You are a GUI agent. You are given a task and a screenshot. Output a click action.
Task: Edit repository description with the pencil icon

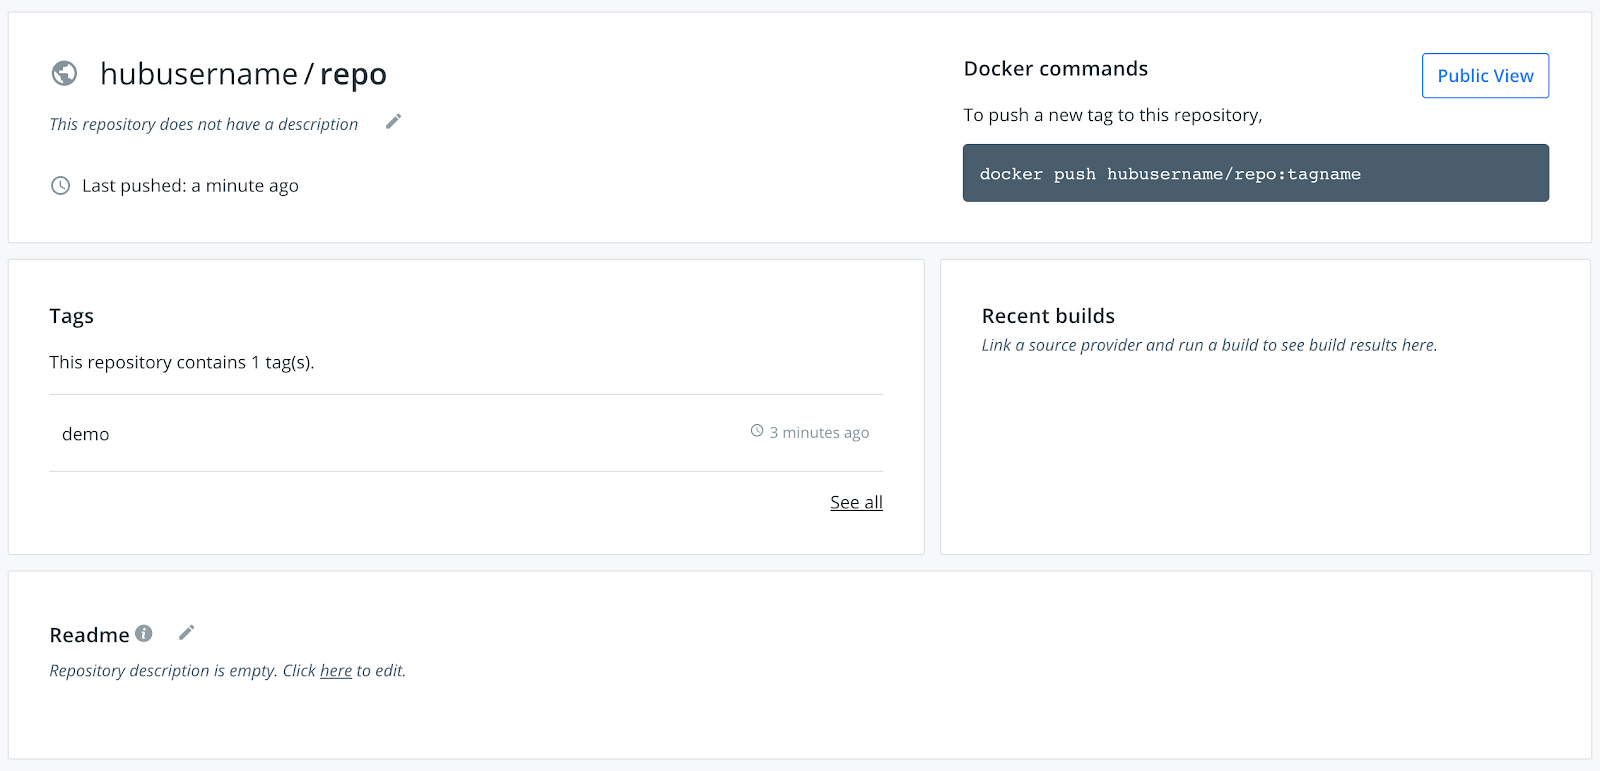click(x=393, y=121)
